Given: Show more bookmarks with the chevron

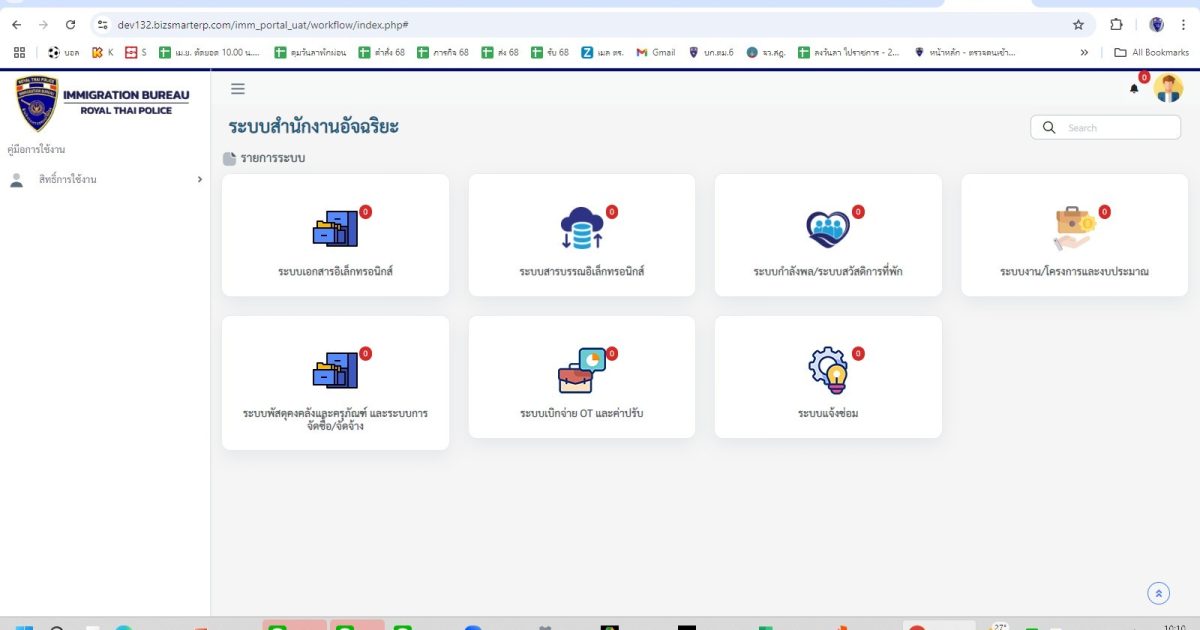Looking at the screenshot, I should pos(1084,52).
